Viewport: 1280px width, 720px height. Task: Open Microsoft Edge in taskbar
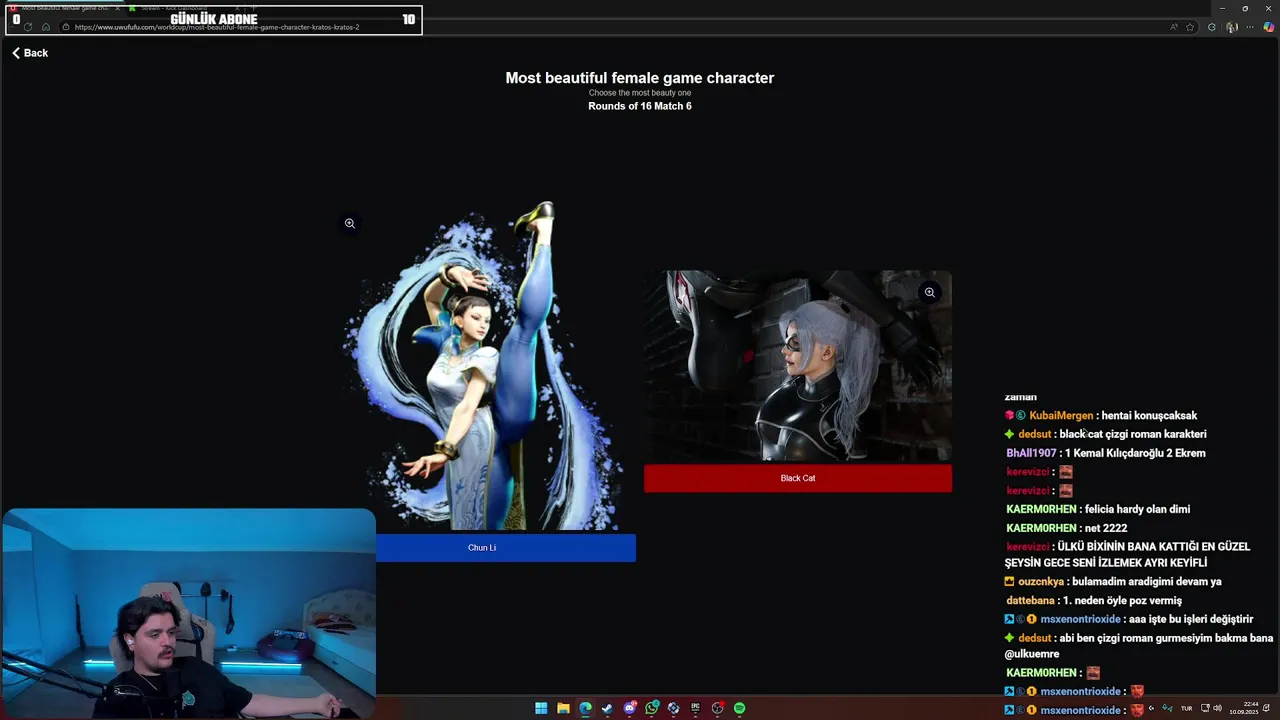point(585,708)
